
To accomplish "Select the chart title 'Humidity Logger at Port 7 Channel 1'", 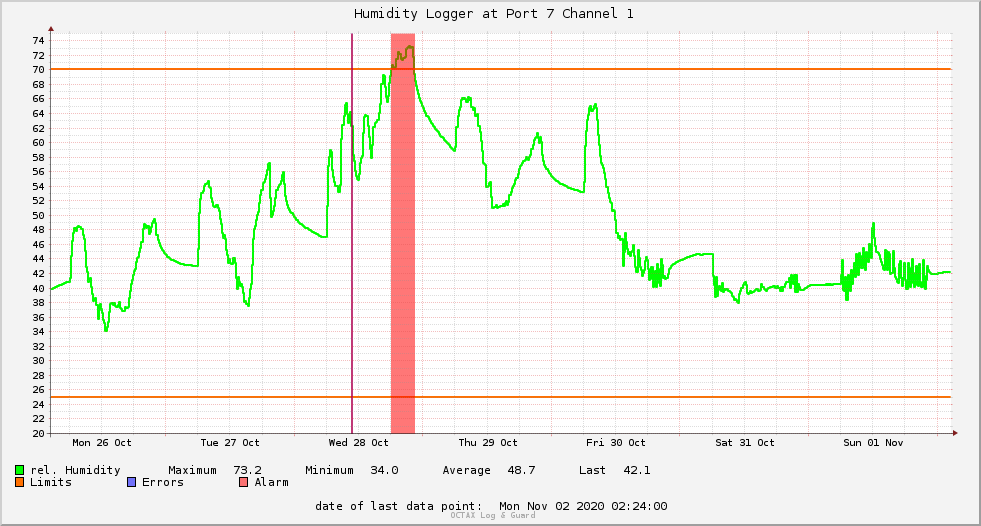I will pos(494,14).
